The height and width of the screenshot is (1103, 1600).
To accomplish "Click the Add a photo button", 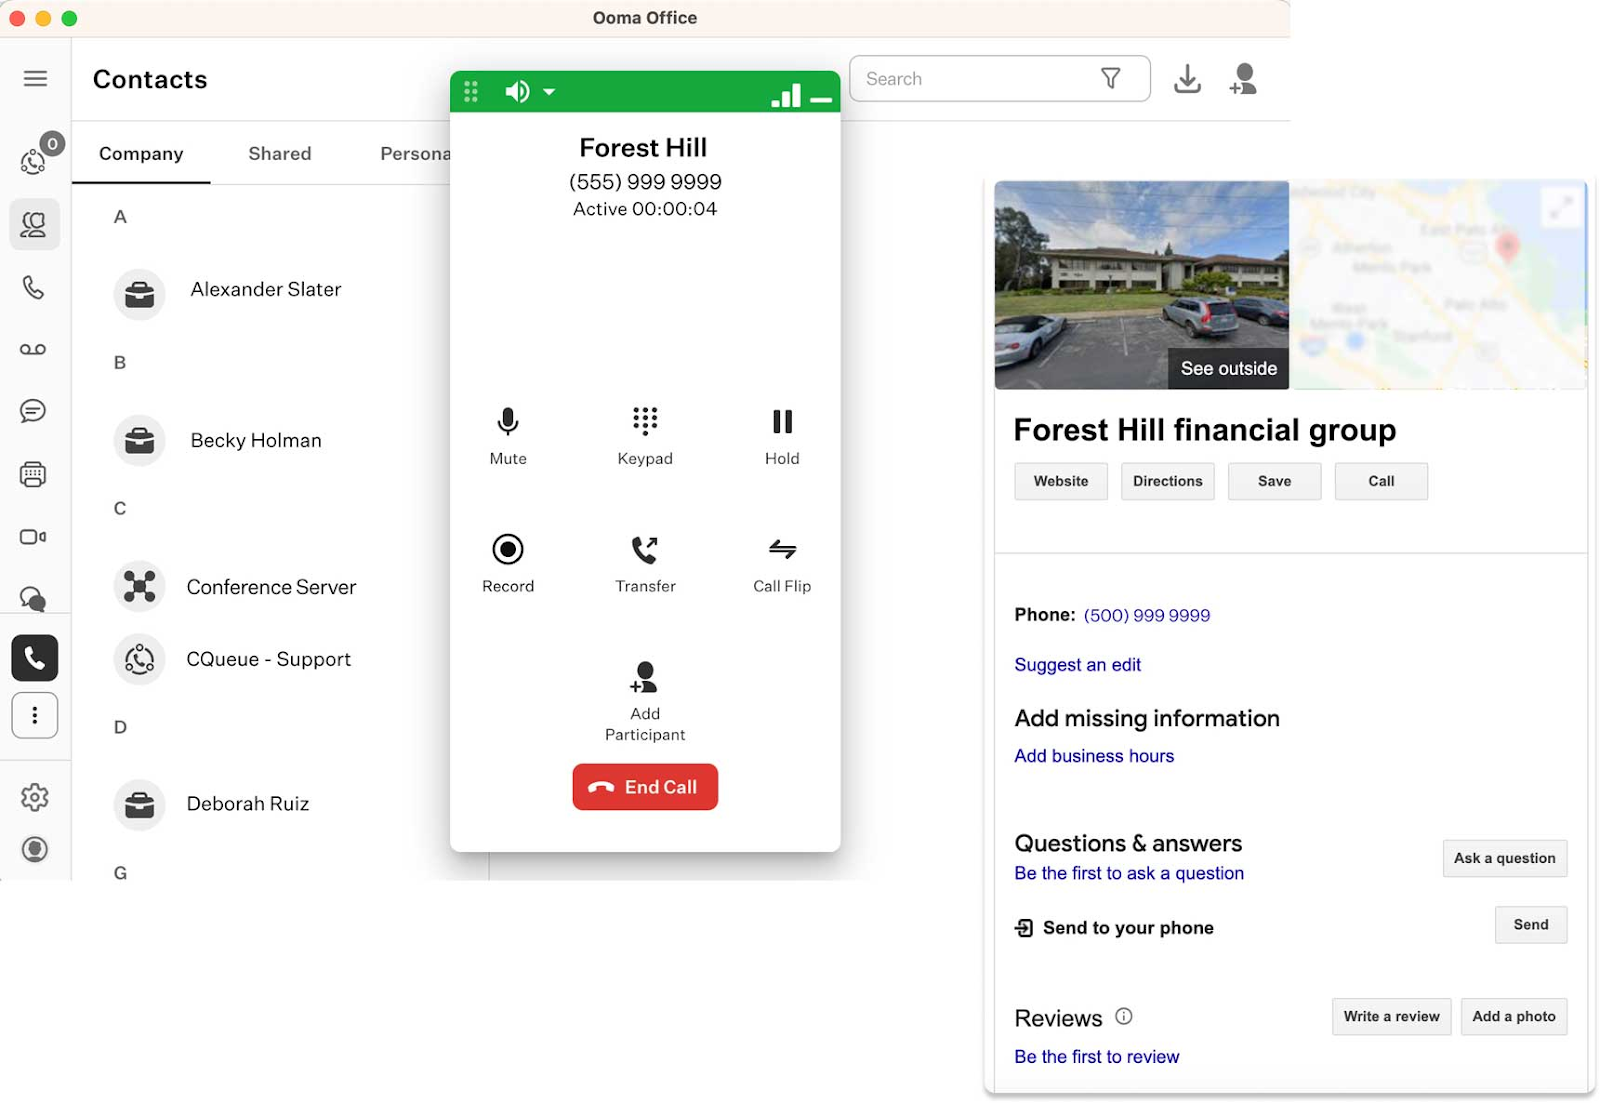I will pos(1514,1016).
